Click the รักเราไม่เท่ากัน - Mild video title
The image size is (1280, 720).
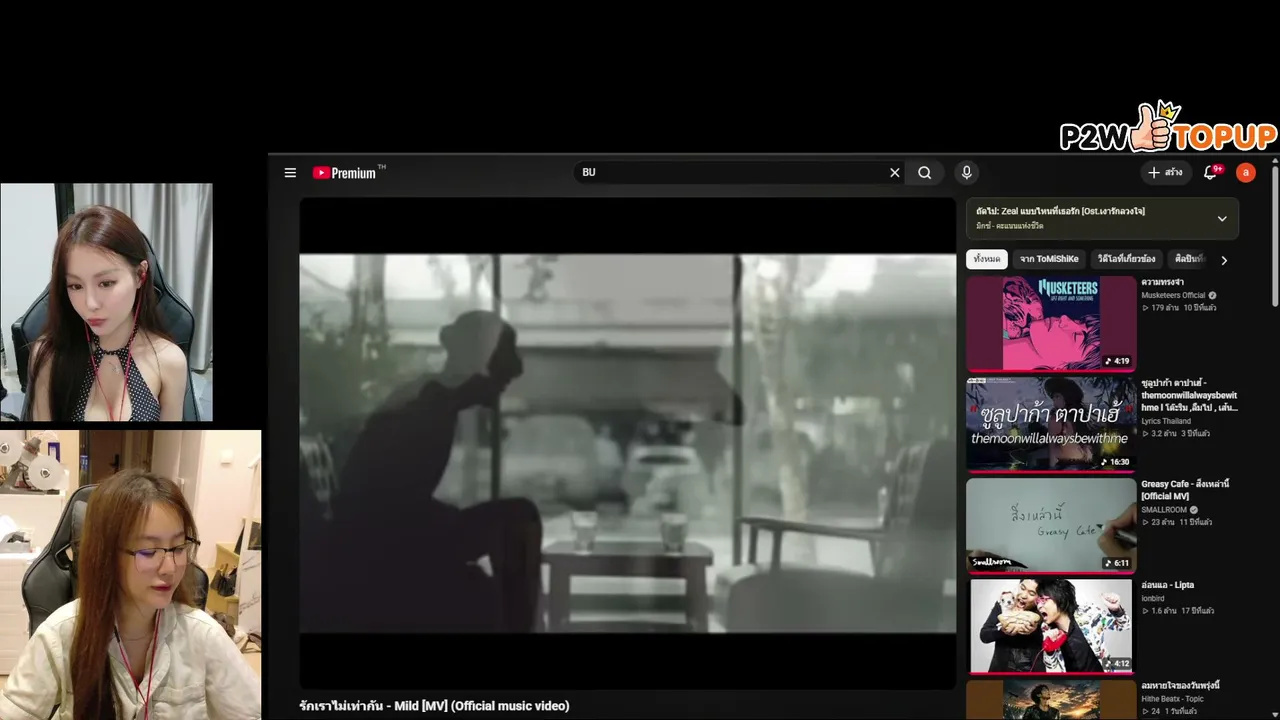434,706
